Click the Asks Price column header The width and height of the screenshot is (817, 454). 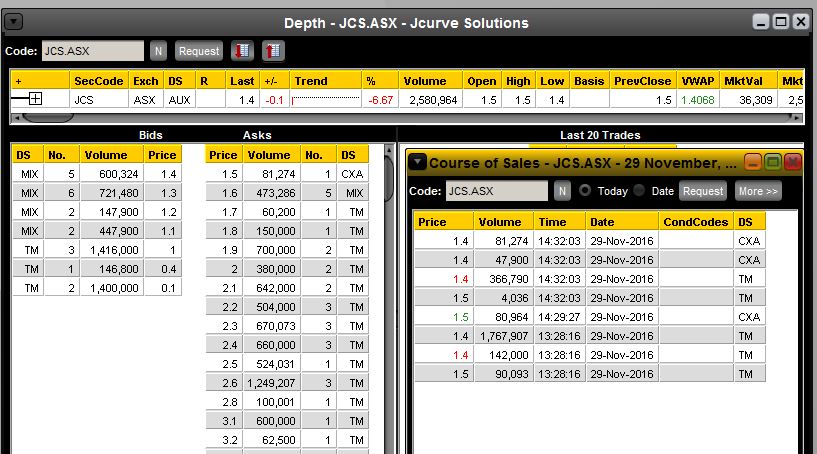(224, 155)
